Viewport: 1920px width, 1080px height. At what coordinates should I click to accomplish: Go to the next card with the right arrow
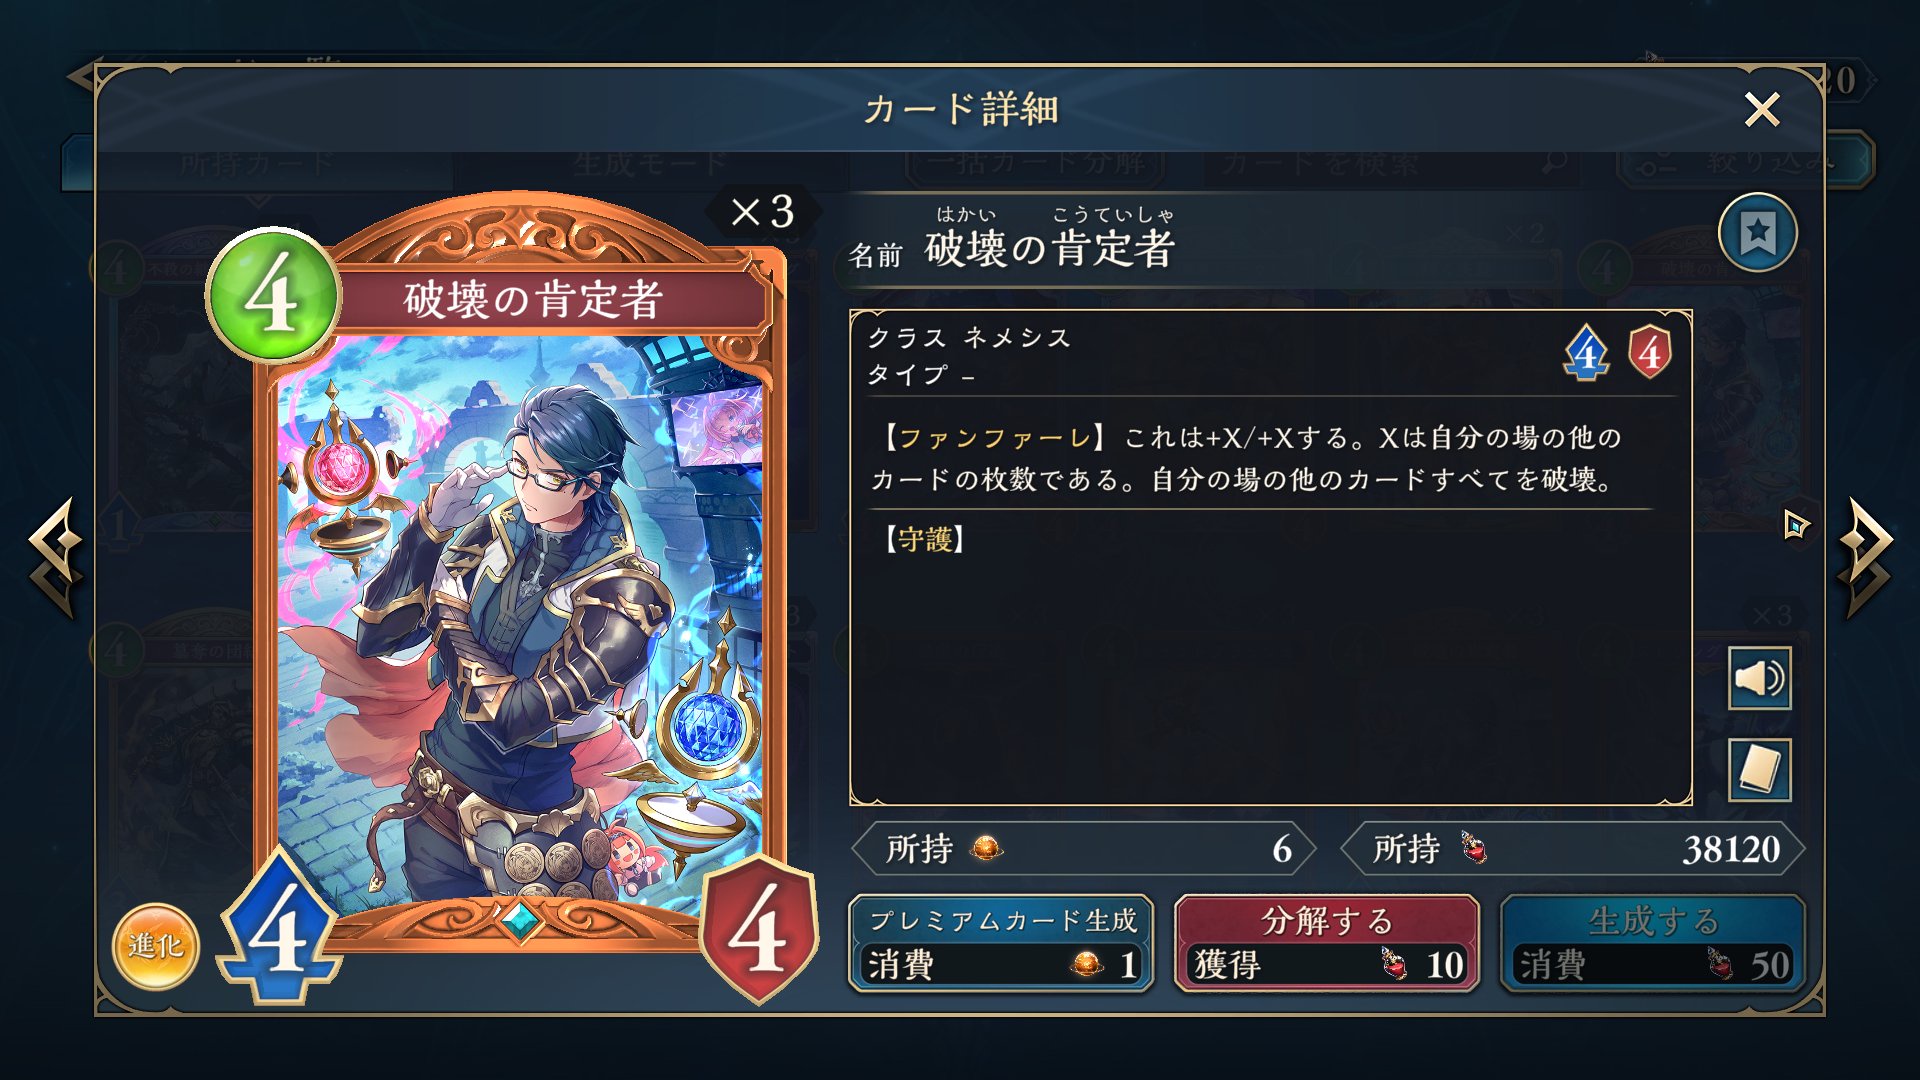1865,557
